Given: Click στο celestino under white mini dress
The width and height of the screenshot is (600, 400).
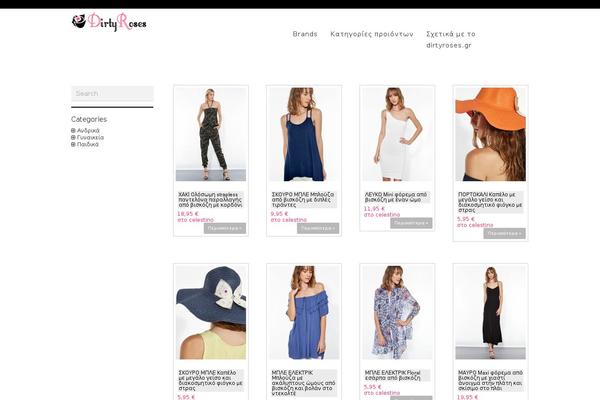Looking at the screenshot, I should (382, 215).
